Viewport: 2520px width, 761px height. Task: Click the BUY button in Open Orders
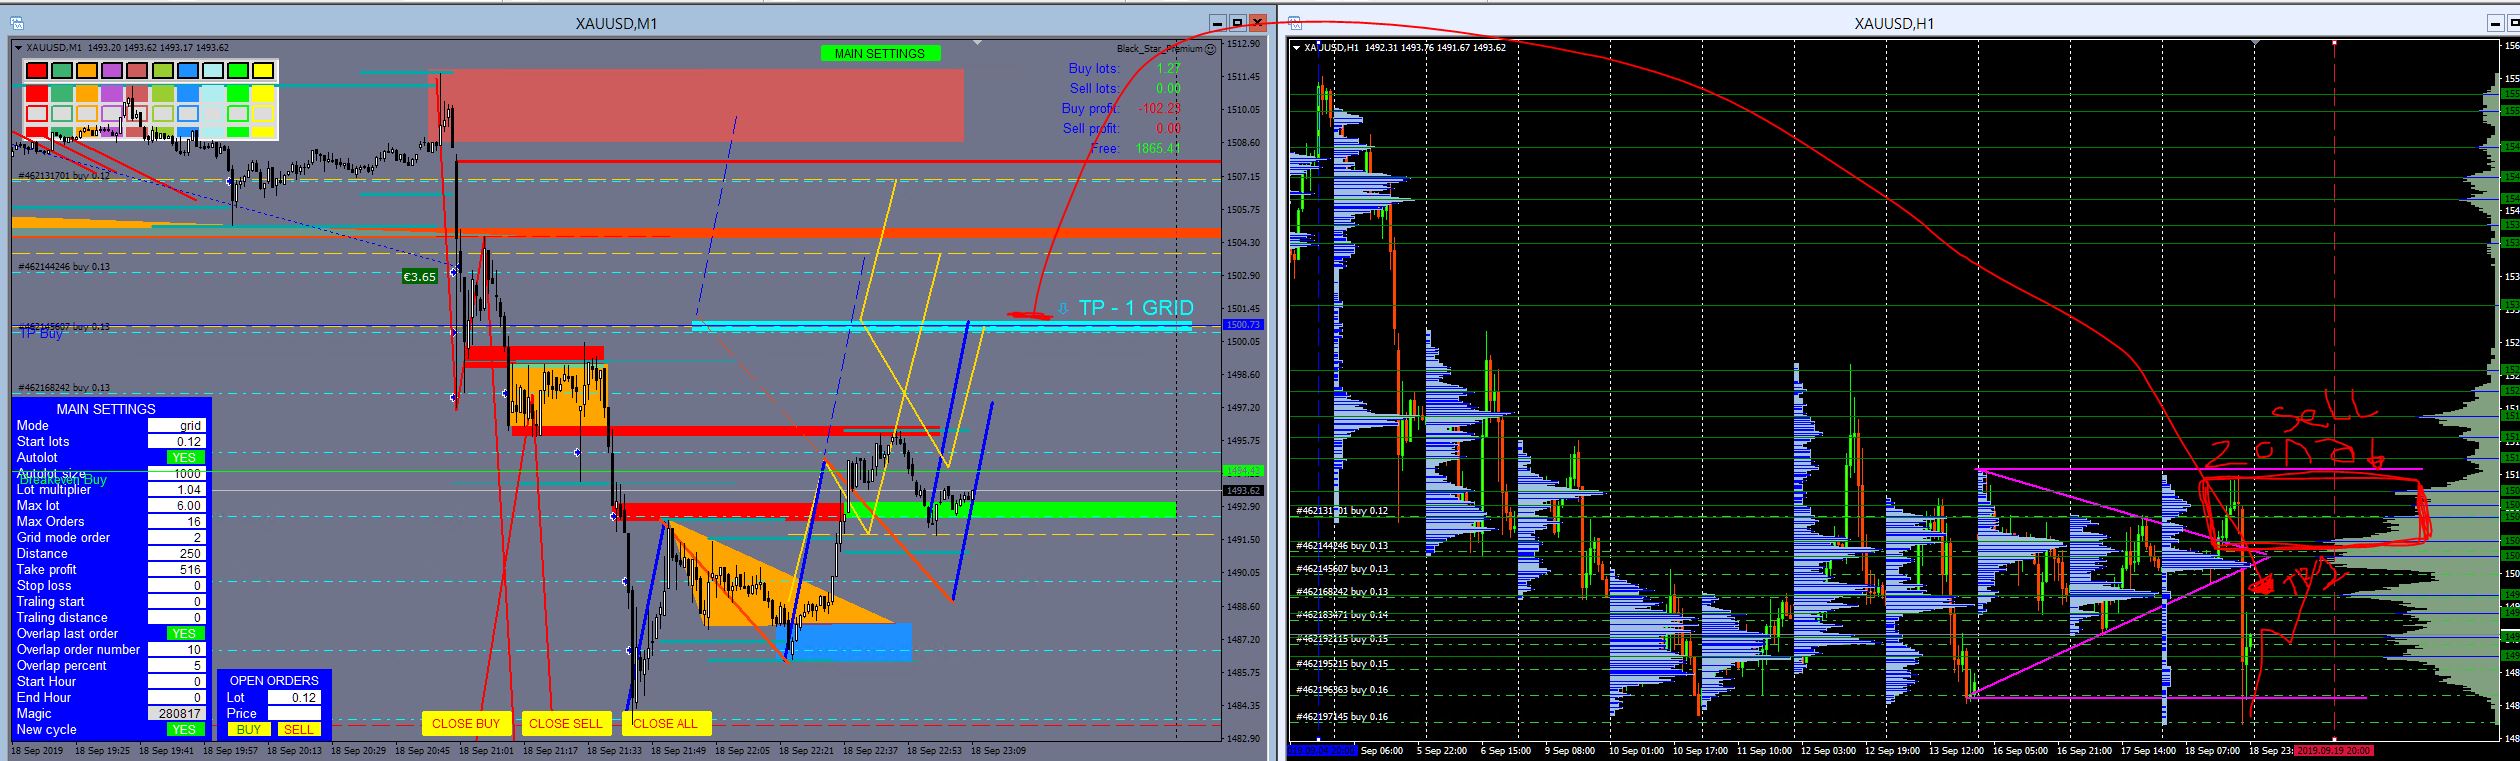(248, 729)
